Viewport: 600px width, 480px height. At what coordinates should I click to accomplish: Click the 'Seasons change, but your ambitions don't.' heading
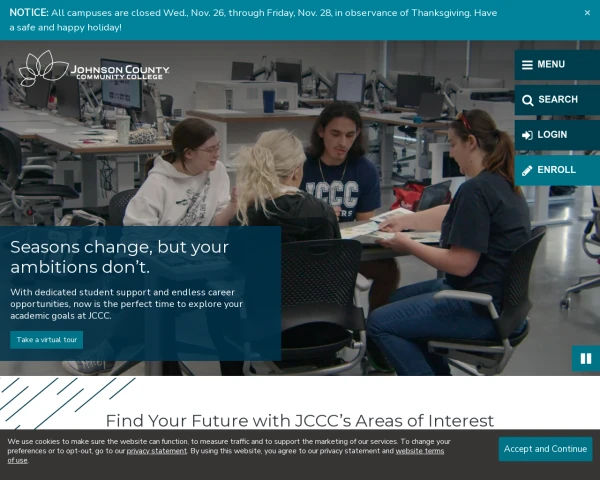pos(119,257)
